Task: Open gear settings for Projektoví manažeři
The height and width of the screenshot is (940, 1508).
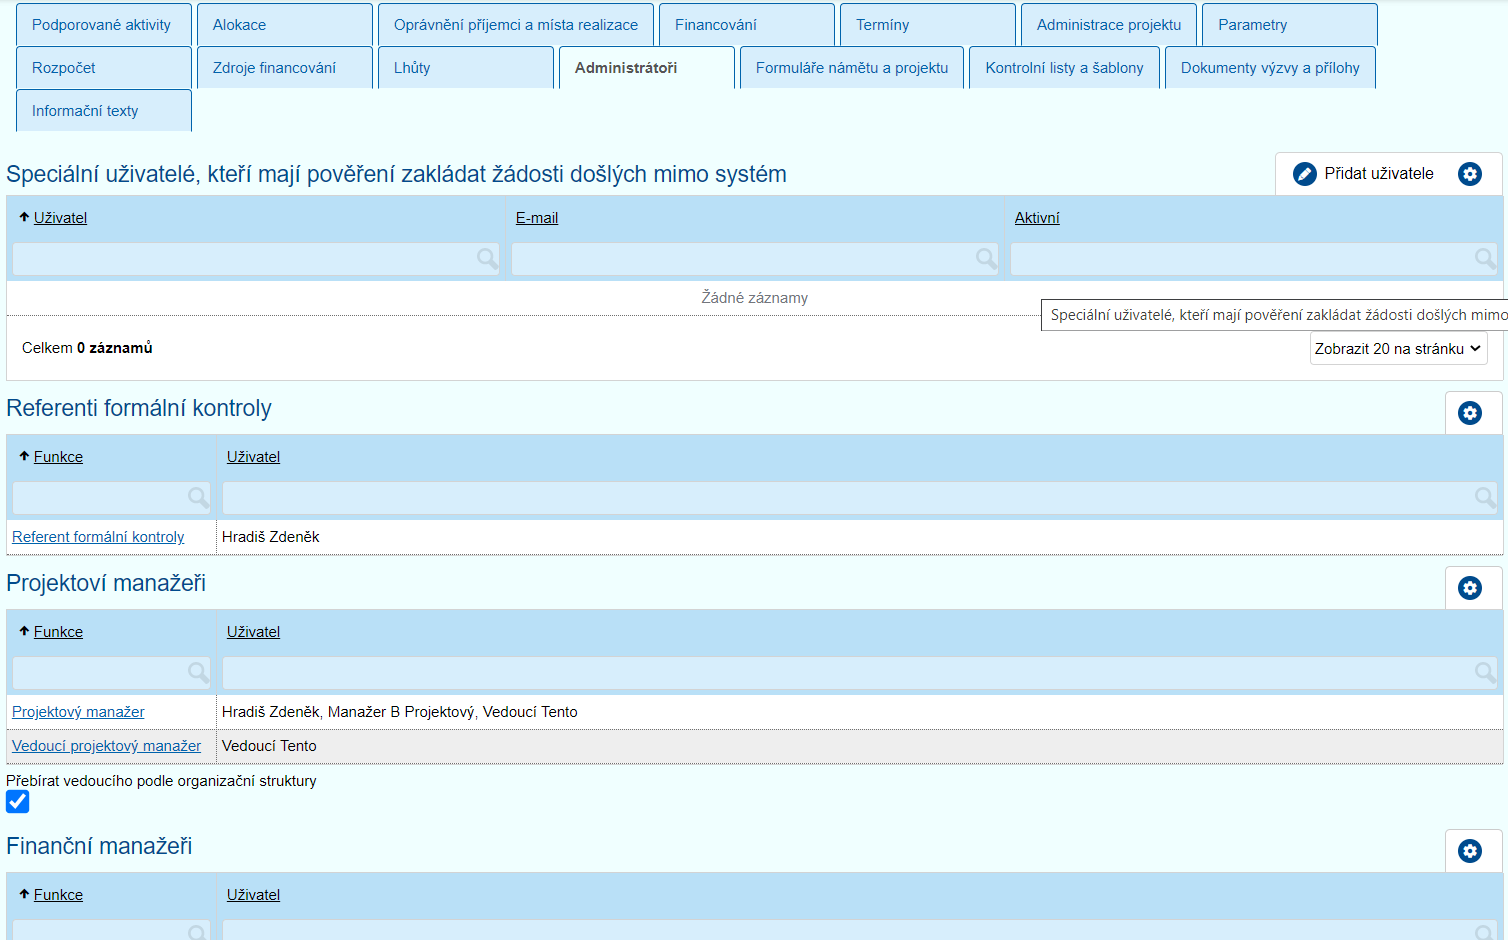Action: (1469, 588)
